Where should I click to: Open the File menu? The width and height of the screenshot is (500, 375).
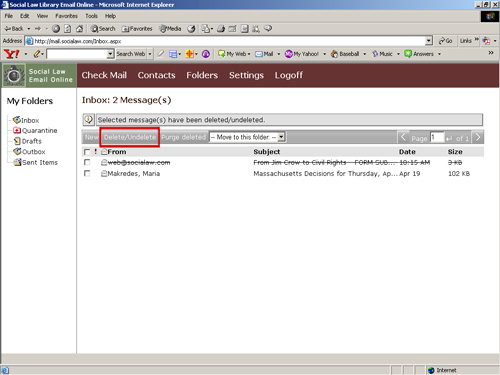(9, 16)
